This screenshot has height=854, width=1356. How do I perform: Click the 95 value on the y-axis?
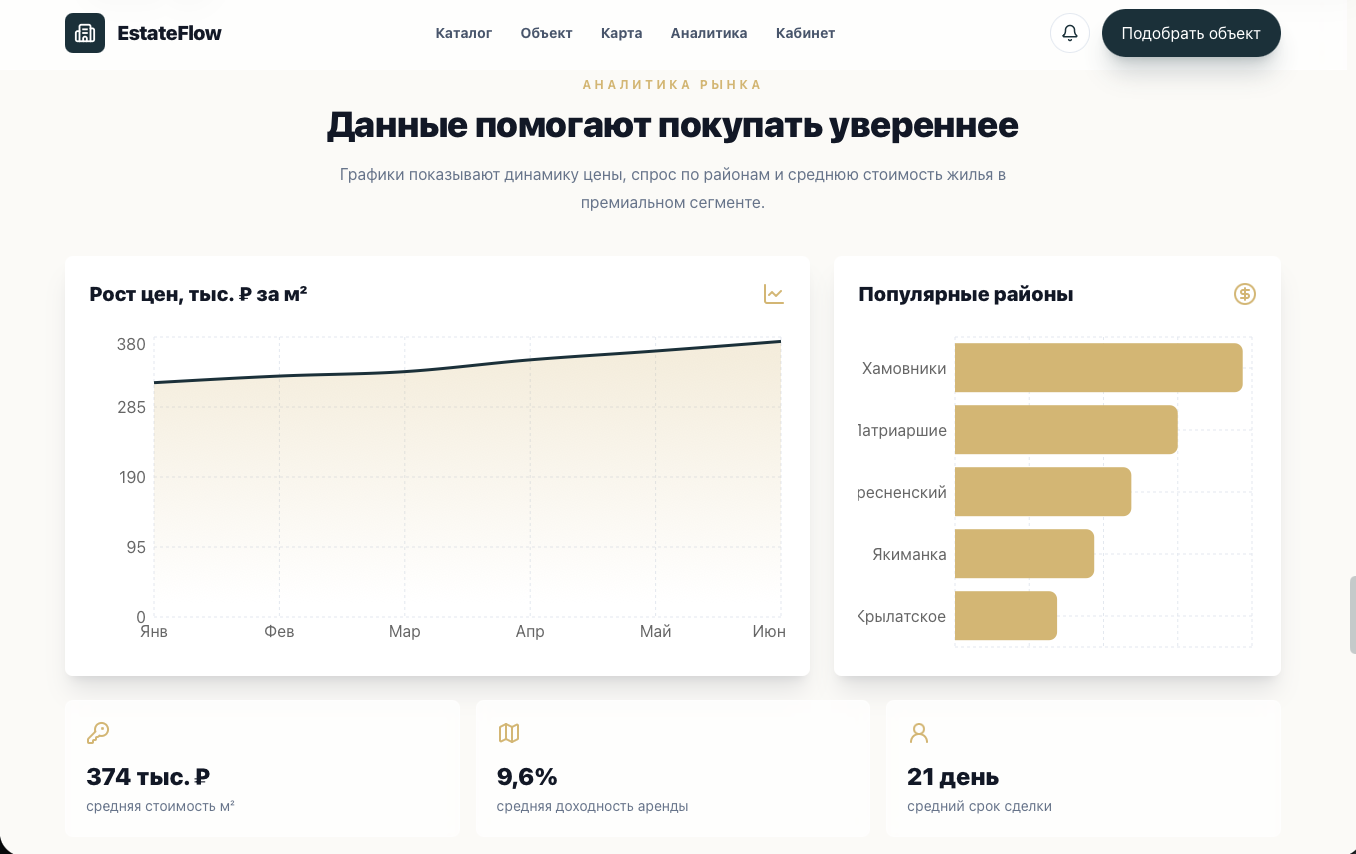(136, 547)
